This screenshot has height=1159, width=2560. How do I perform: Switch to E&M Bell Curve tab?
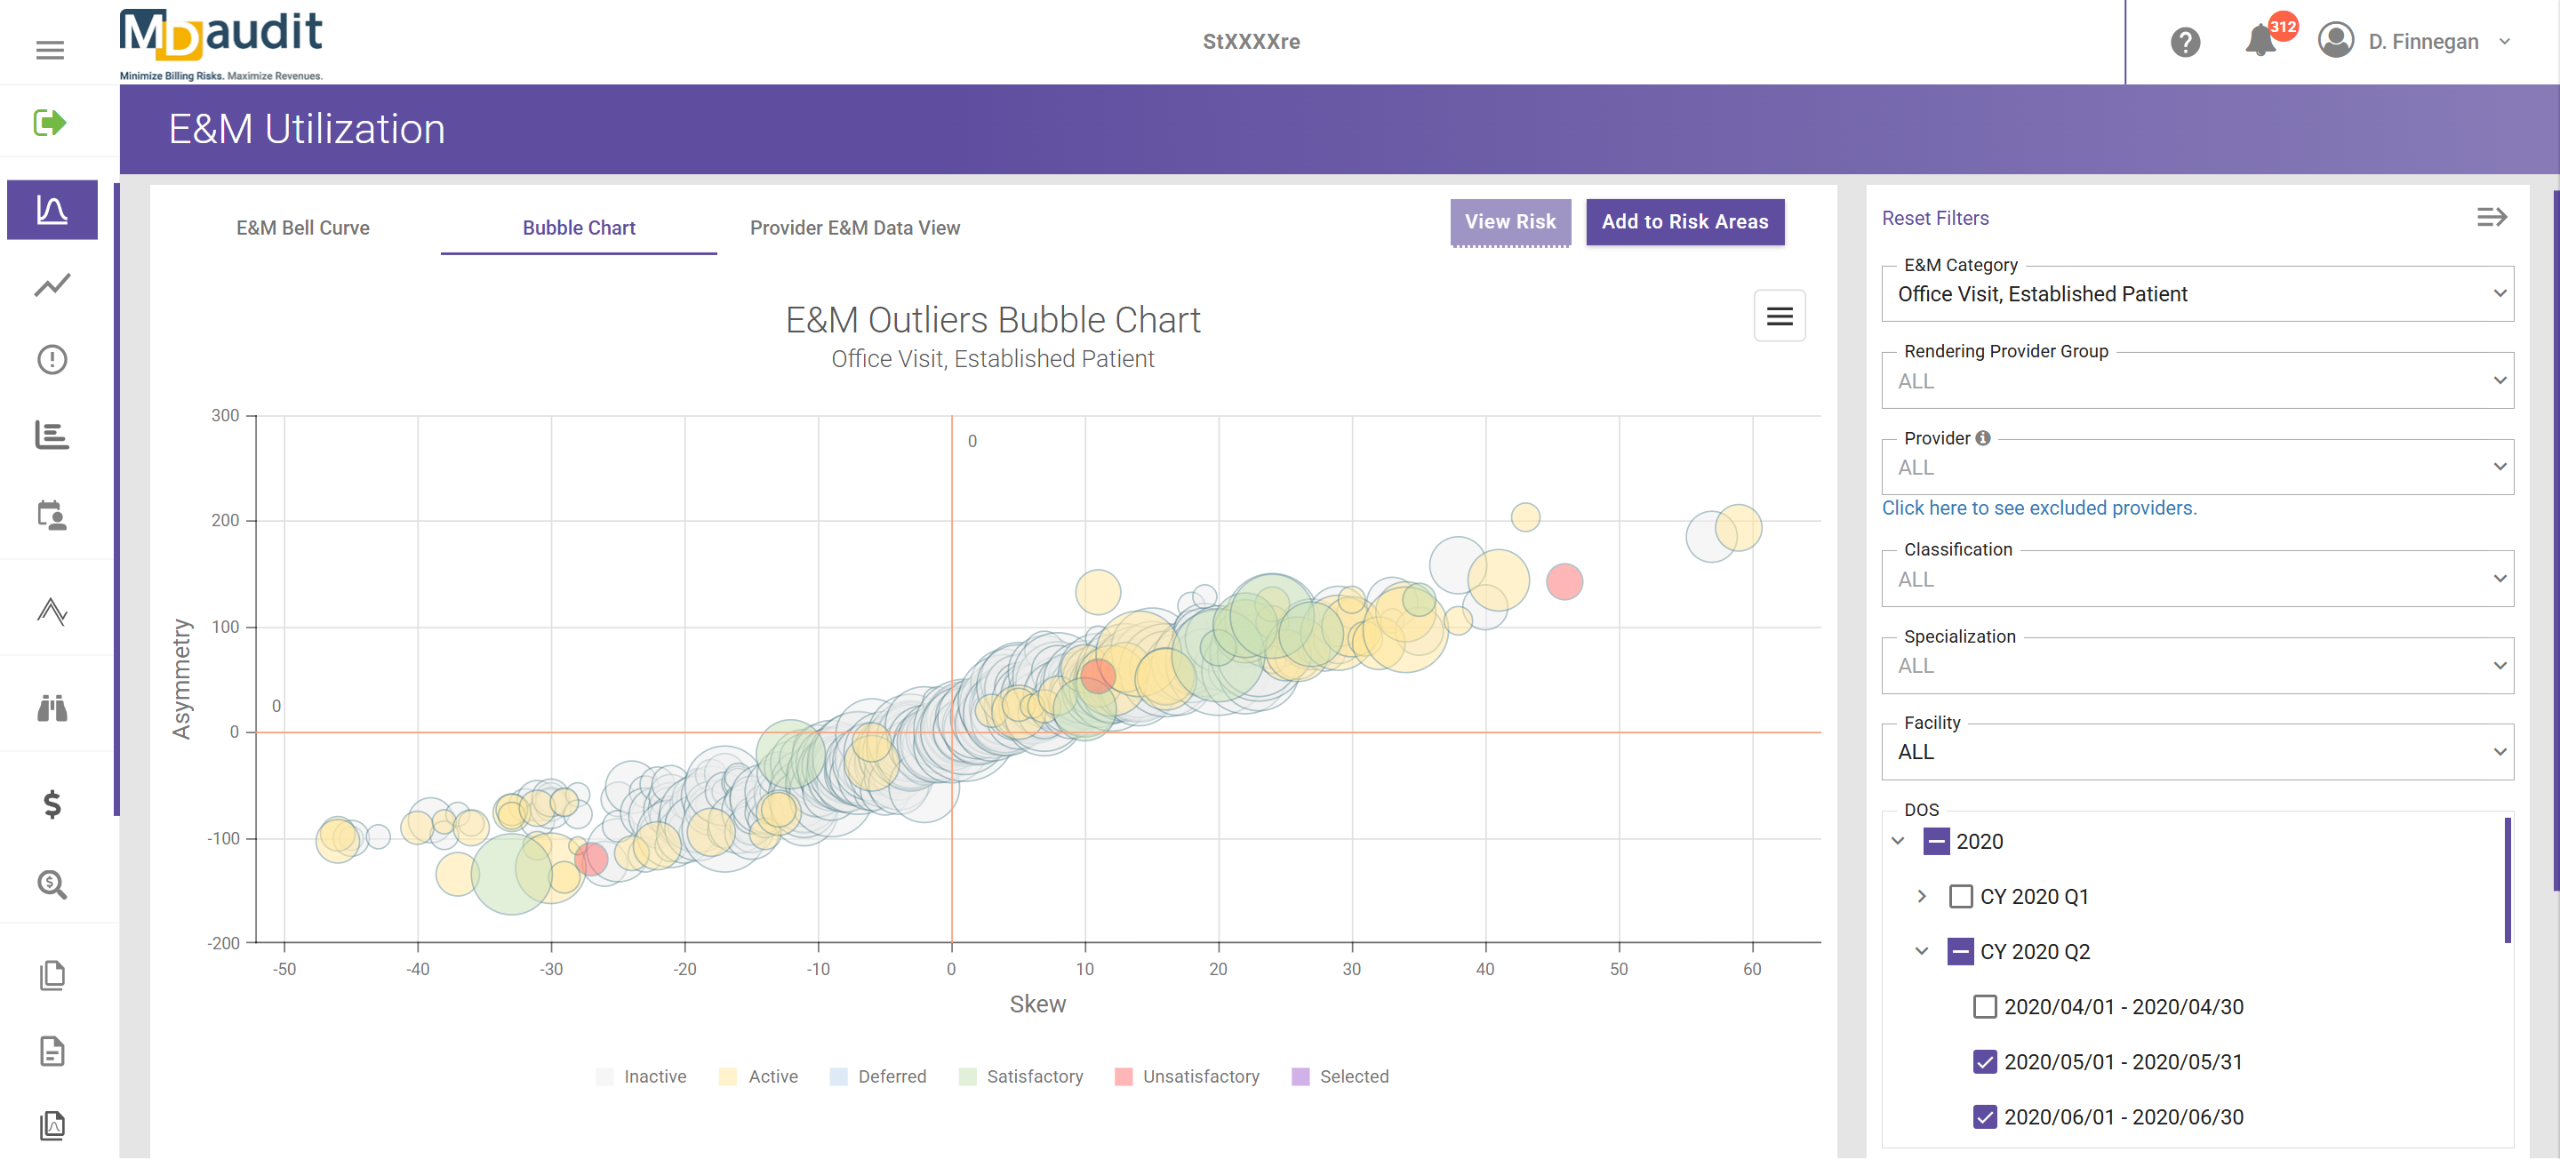click(x=303, y=228)
